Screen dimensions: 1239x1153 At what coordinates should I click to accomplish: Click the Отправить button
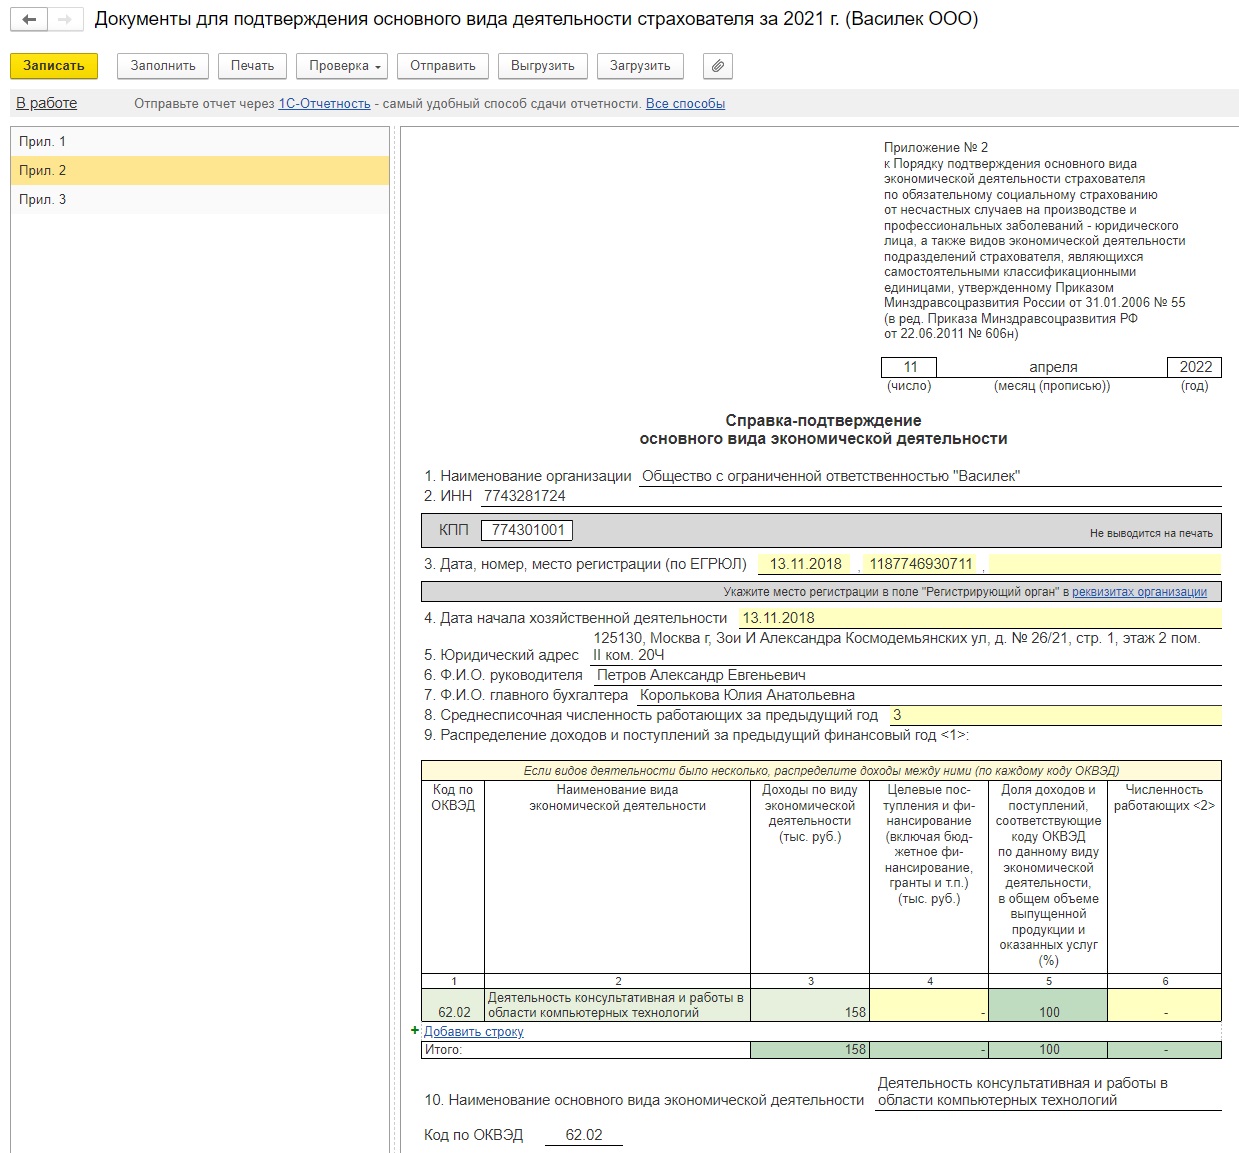pos(443,66)
